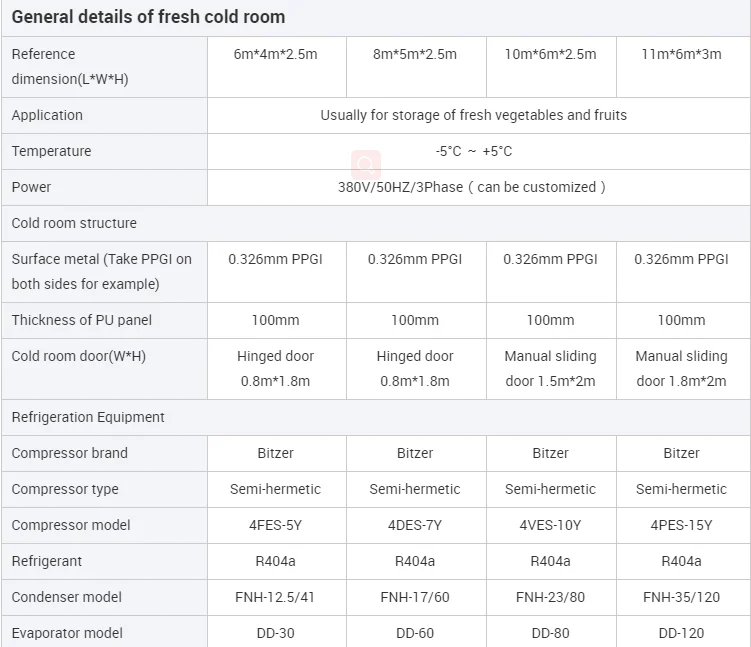The height and width of the screenshot is (647, 751).
Task: Click the Manual sliding door 1.5m*2m cell
Action: pyautogui.click(x=550, y=368)
